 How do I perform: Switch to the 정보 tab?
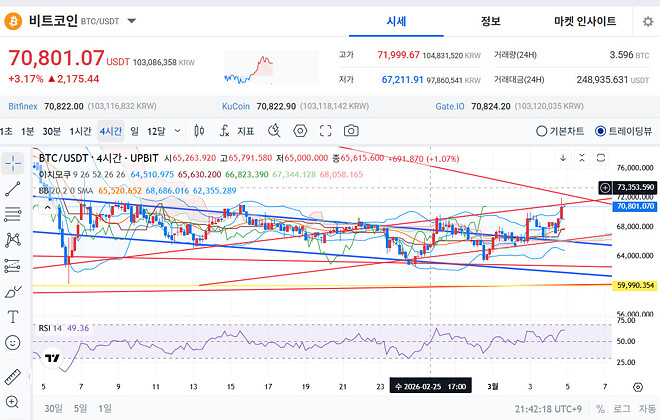[491, 21]
